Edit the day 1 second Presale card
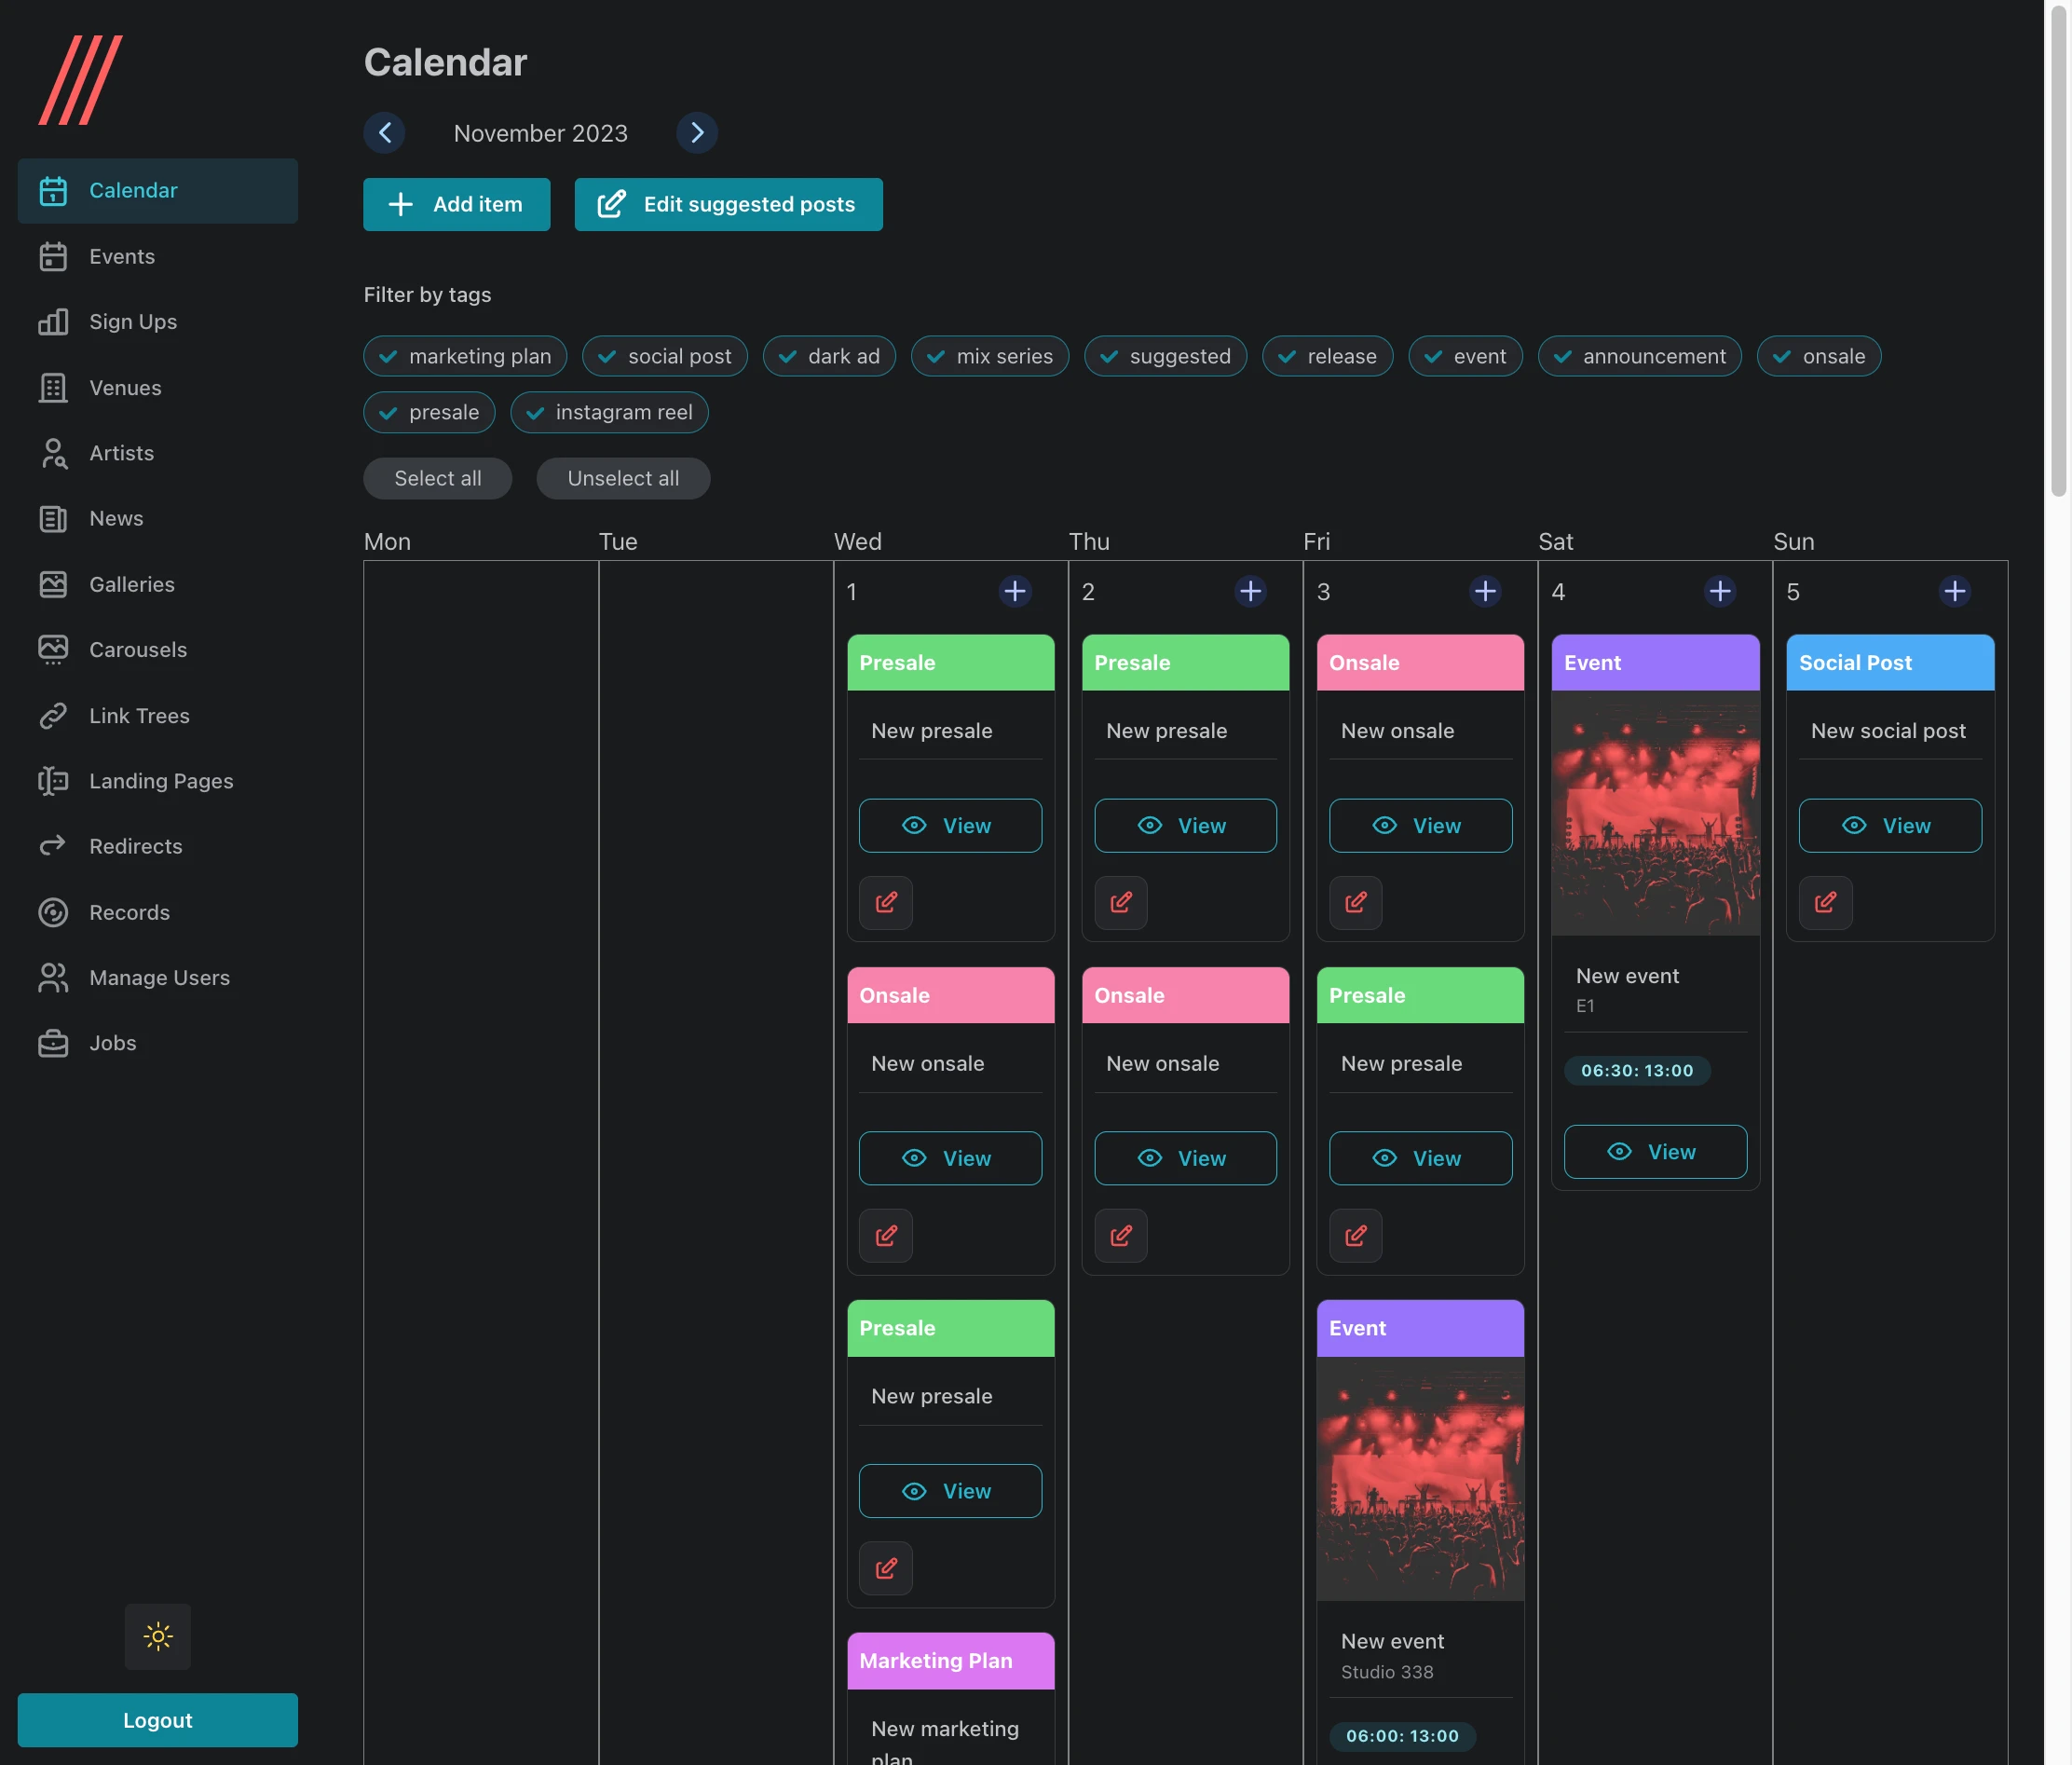Screen dimensions: 2072x1765 point(886,1568)
